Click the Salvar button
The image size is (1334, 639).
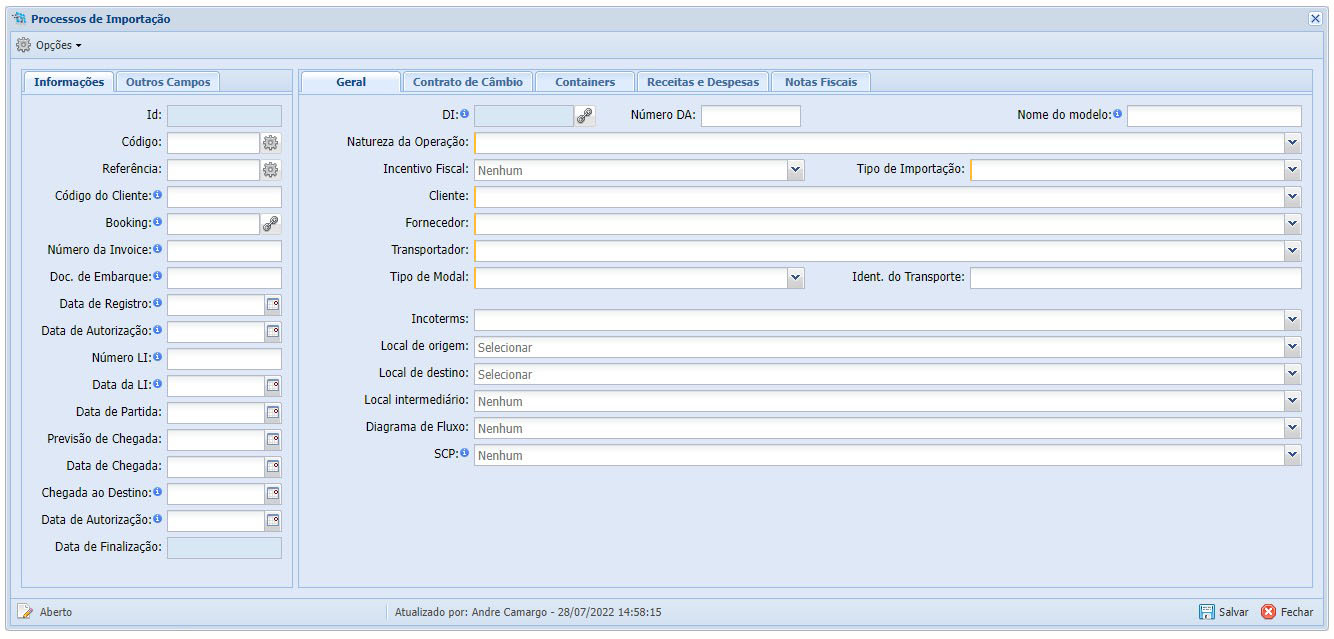click(1224, 612)
